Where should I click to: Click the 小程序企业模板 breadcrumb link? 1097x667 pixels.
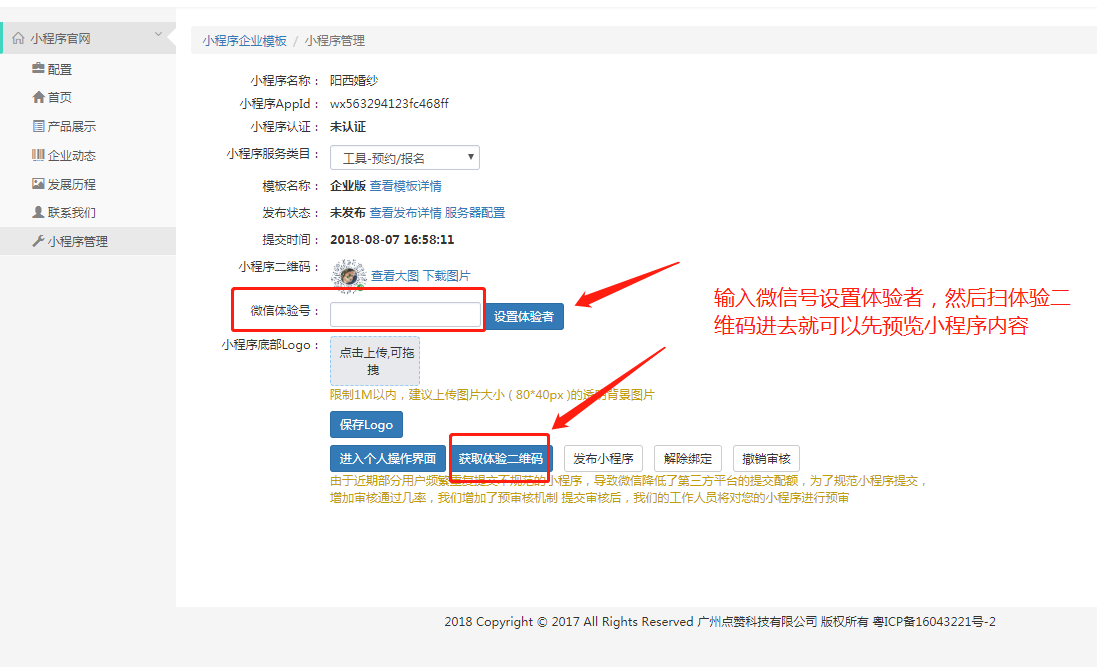(x=244, y=41)
